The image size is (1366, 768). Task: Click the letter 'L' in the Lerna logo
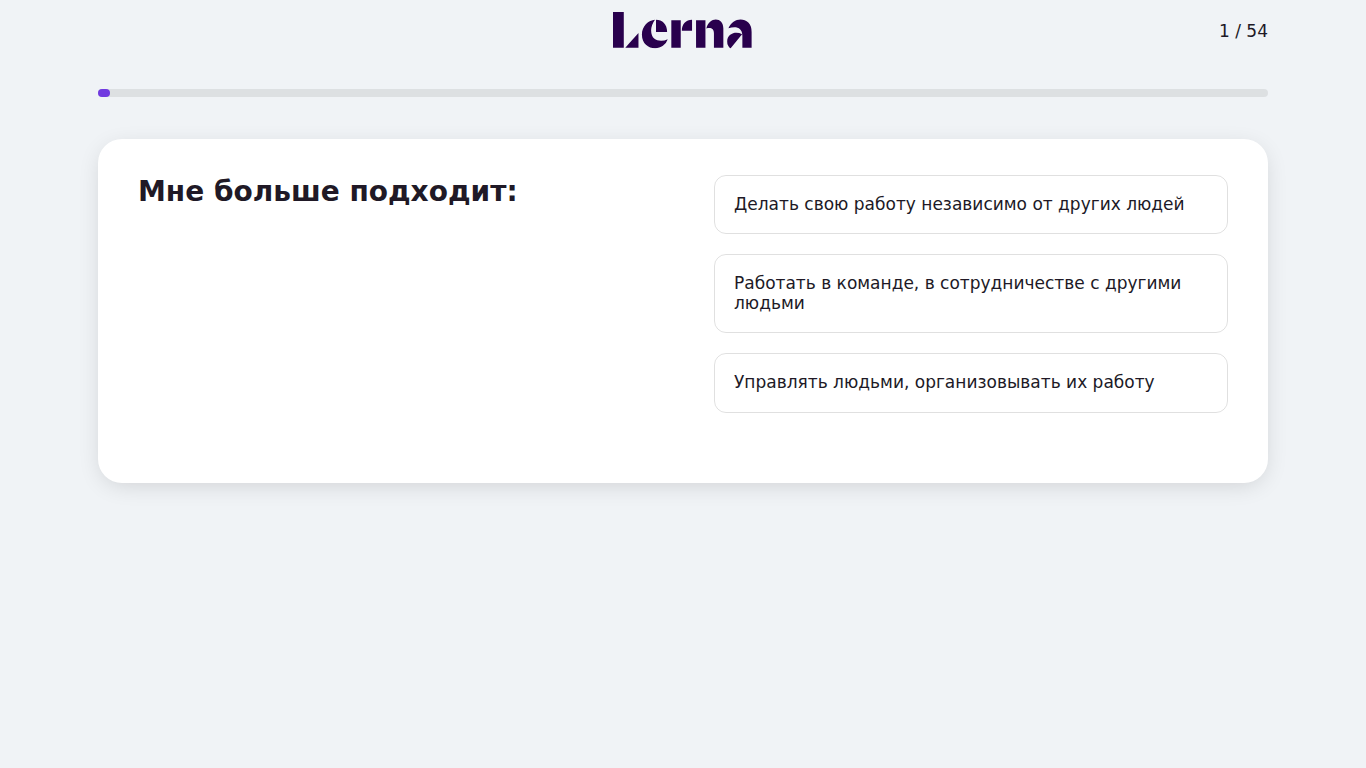[x=626, y=30]
